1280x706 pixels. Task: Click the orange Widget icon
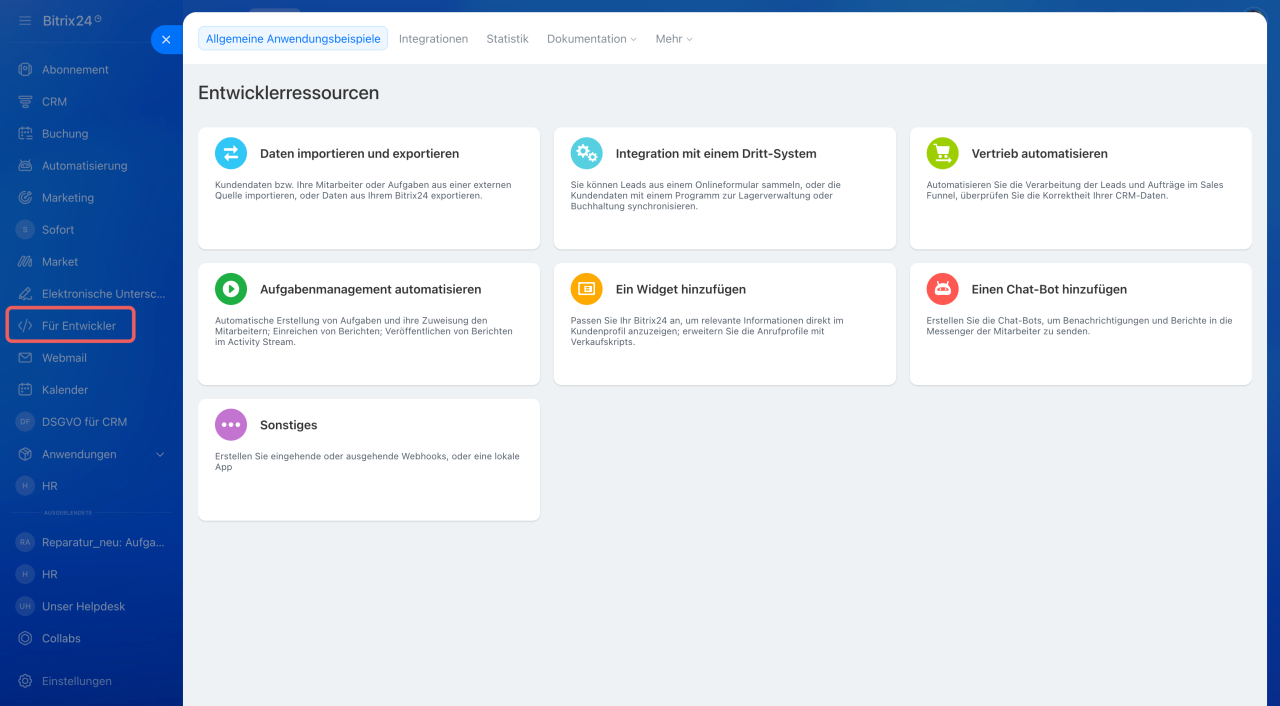[x=587, y=289]
